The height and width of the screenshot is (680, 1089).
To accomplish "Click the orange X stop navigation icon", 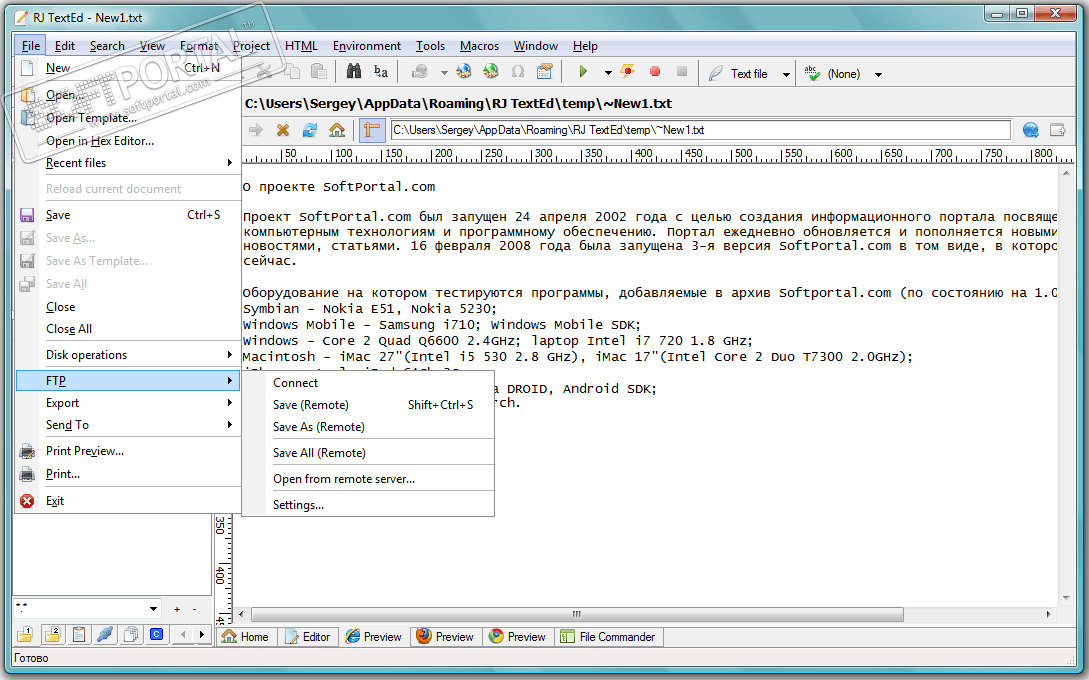I will tap(283, 130).
